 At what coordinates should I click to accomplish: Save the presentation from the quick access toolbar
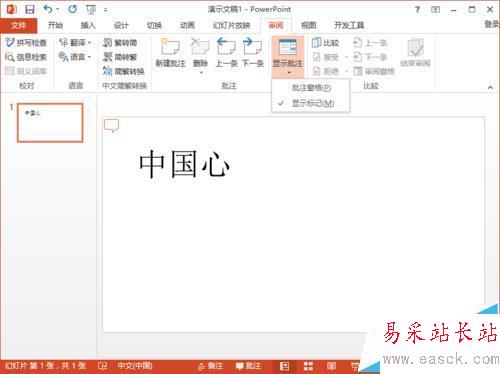coord(30,9)
